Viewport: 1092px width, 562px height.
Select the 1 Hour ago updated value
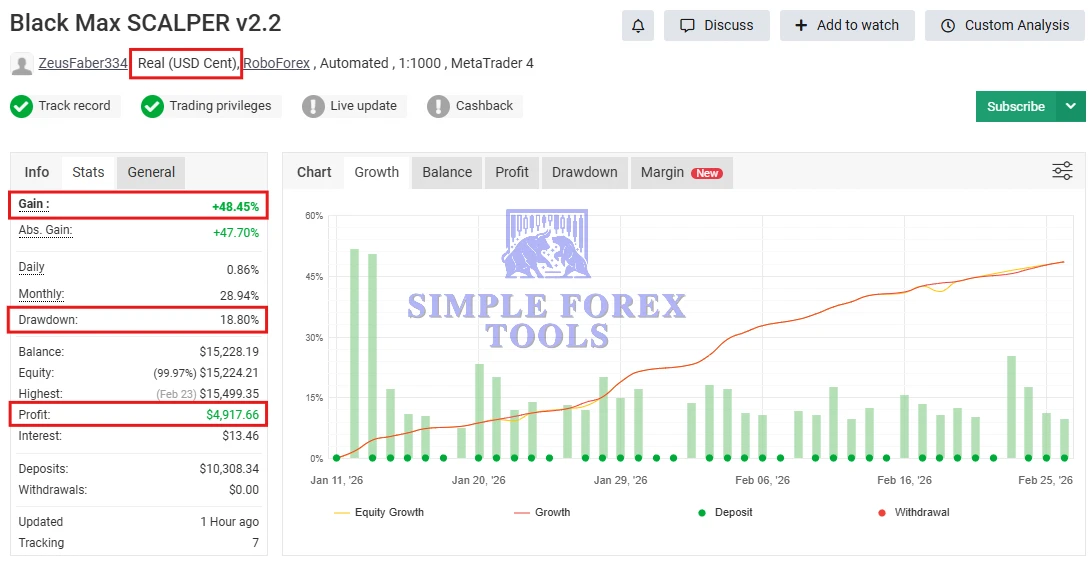click(x=230, y=522)
